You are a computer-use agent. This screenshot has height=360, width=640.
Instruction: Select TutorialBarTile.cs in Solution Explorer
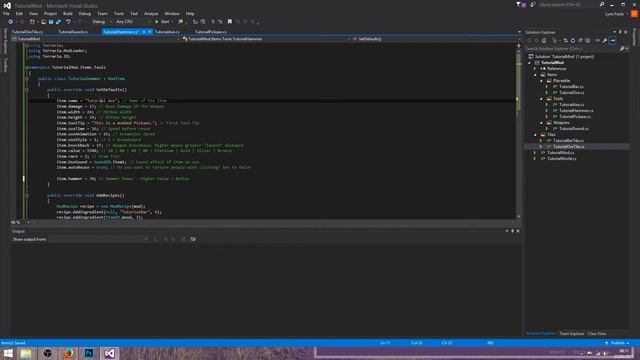568,140
